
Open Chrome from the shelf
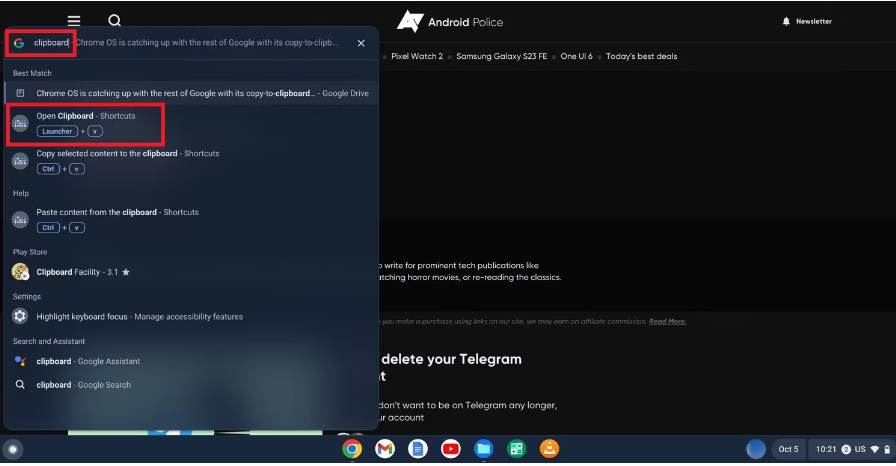pyautogui.click(x=352, y=449)
